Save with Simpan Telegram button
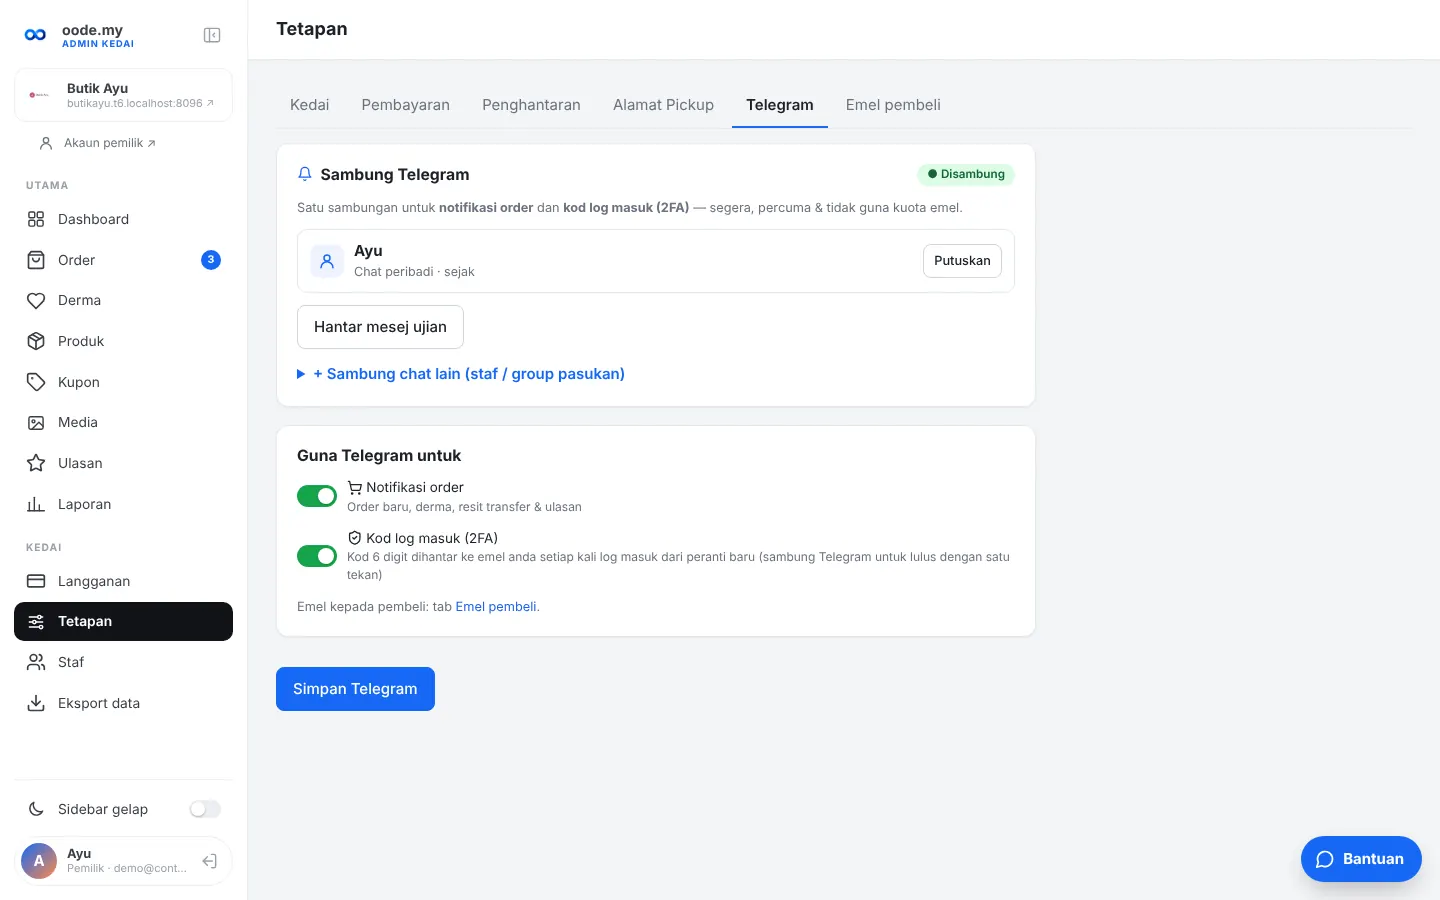 355,689
